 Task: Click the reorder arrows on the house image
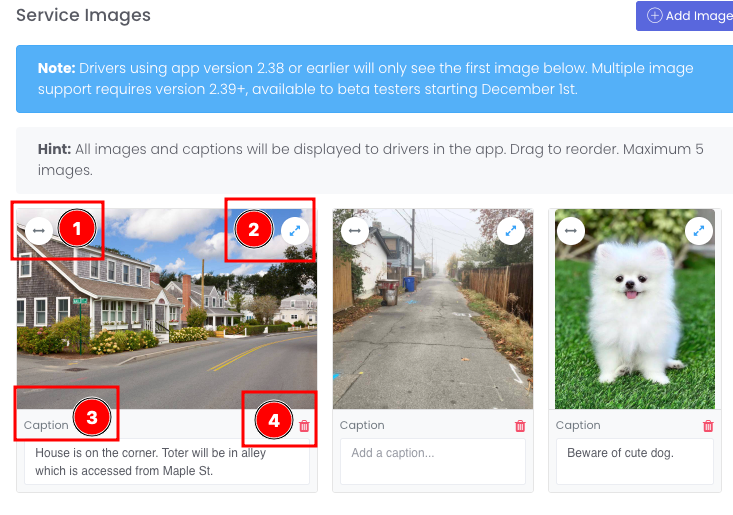pos(39,231)
